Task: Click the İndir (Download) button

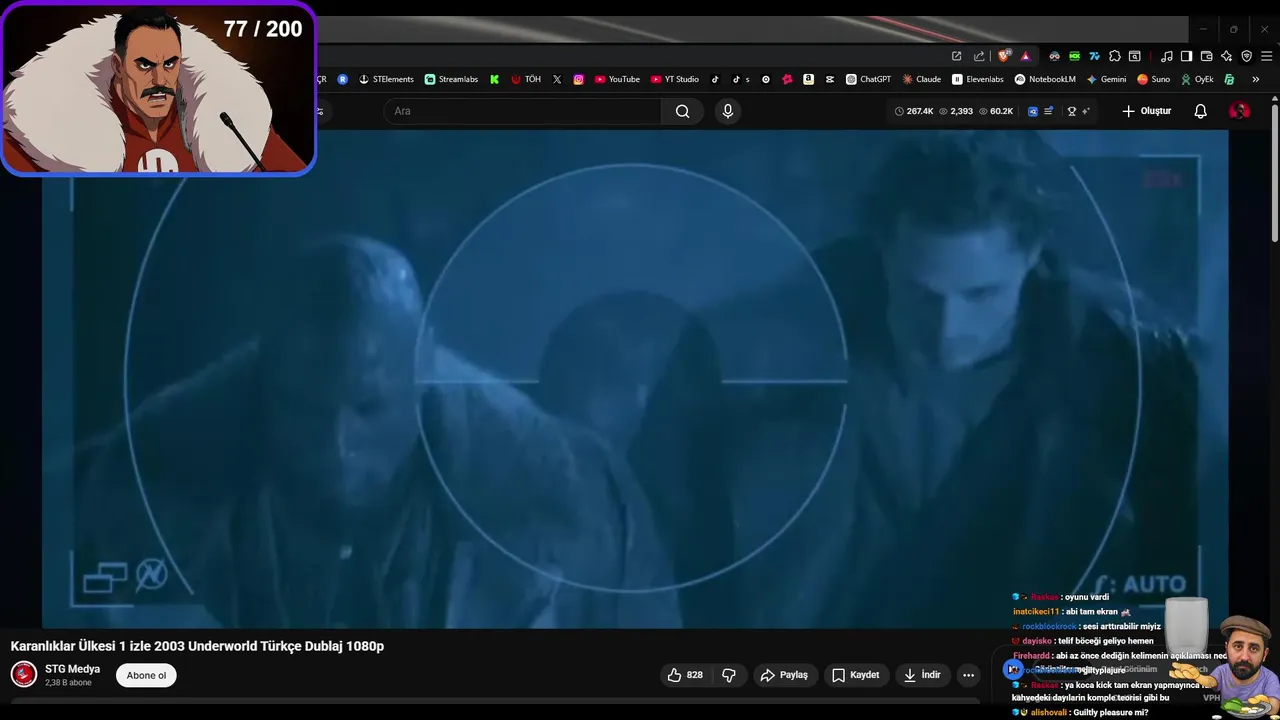Action: pos(923,675)
